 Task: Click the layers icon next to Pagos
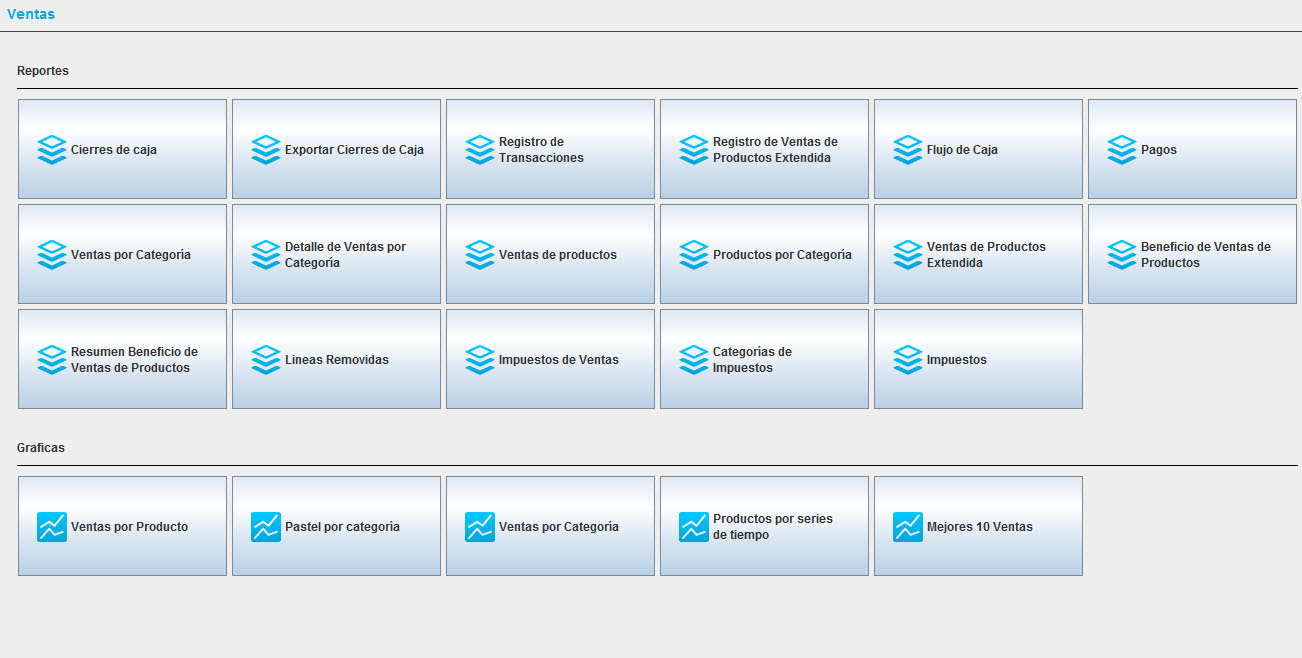click(x=1121, y=150)
